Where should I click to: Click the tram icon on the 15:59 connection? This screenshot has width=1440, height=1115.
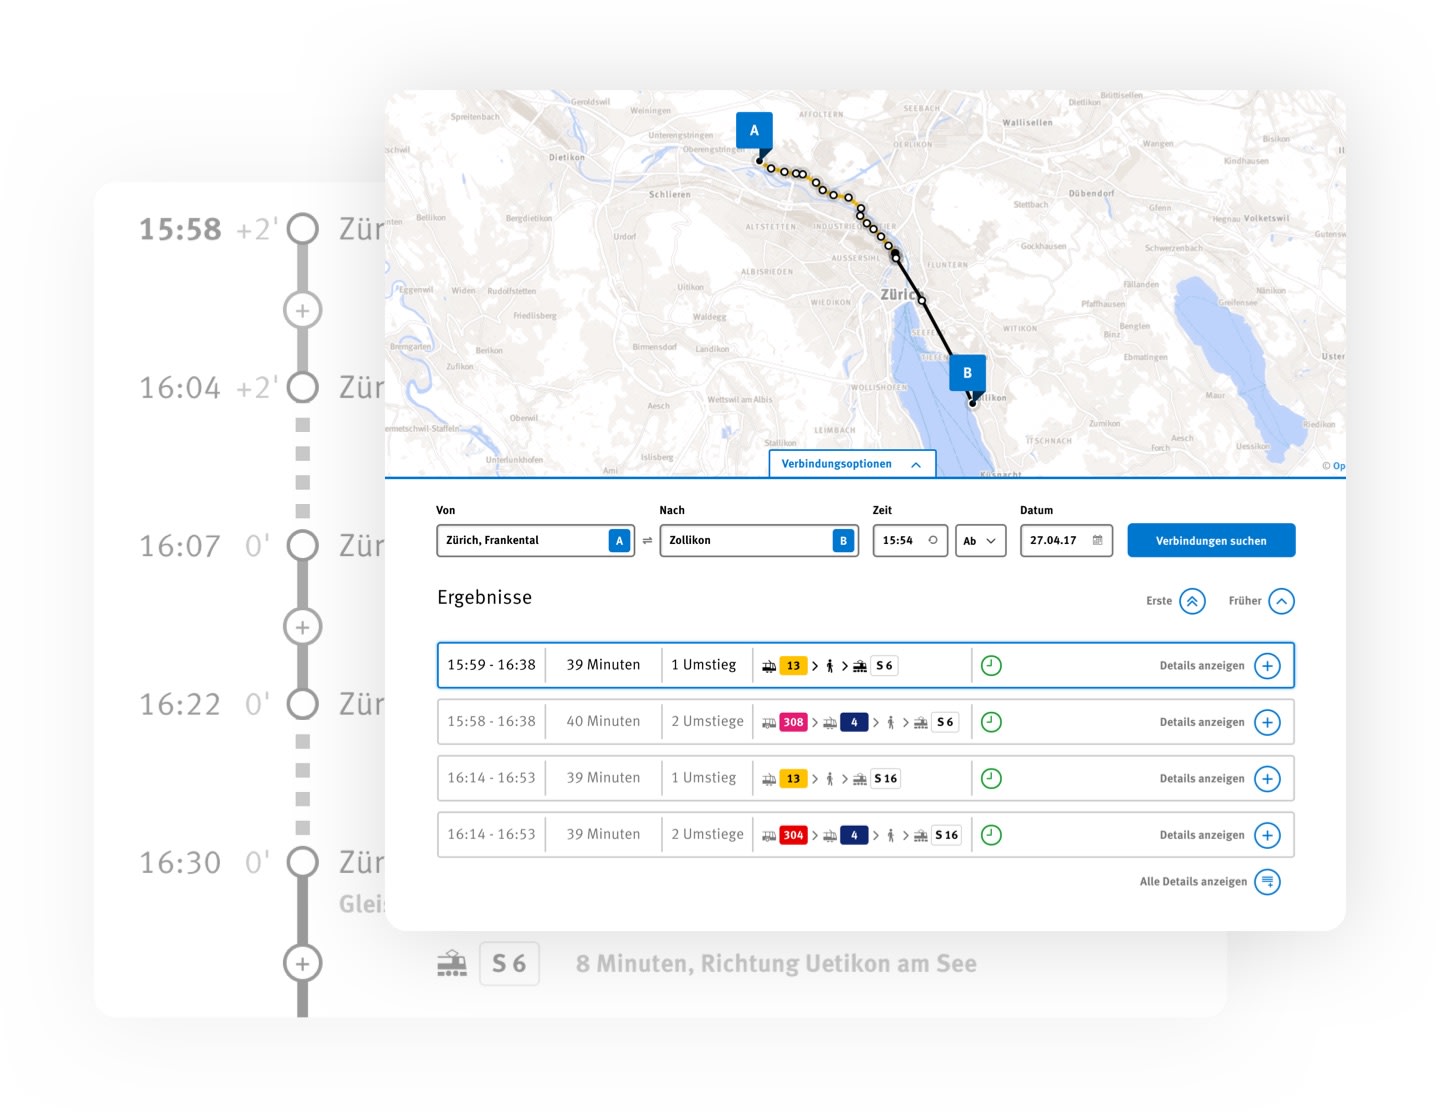768,664
